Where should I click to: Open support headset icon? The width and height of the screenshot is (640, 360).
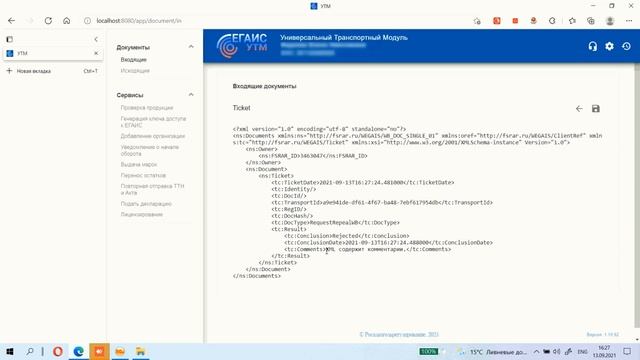(593, 47)
